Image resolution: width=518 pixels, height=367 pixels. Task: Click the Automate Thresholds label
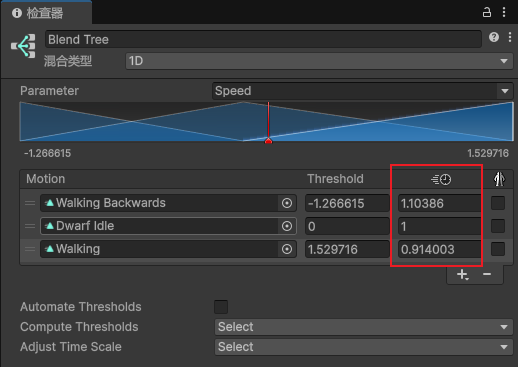81,307
